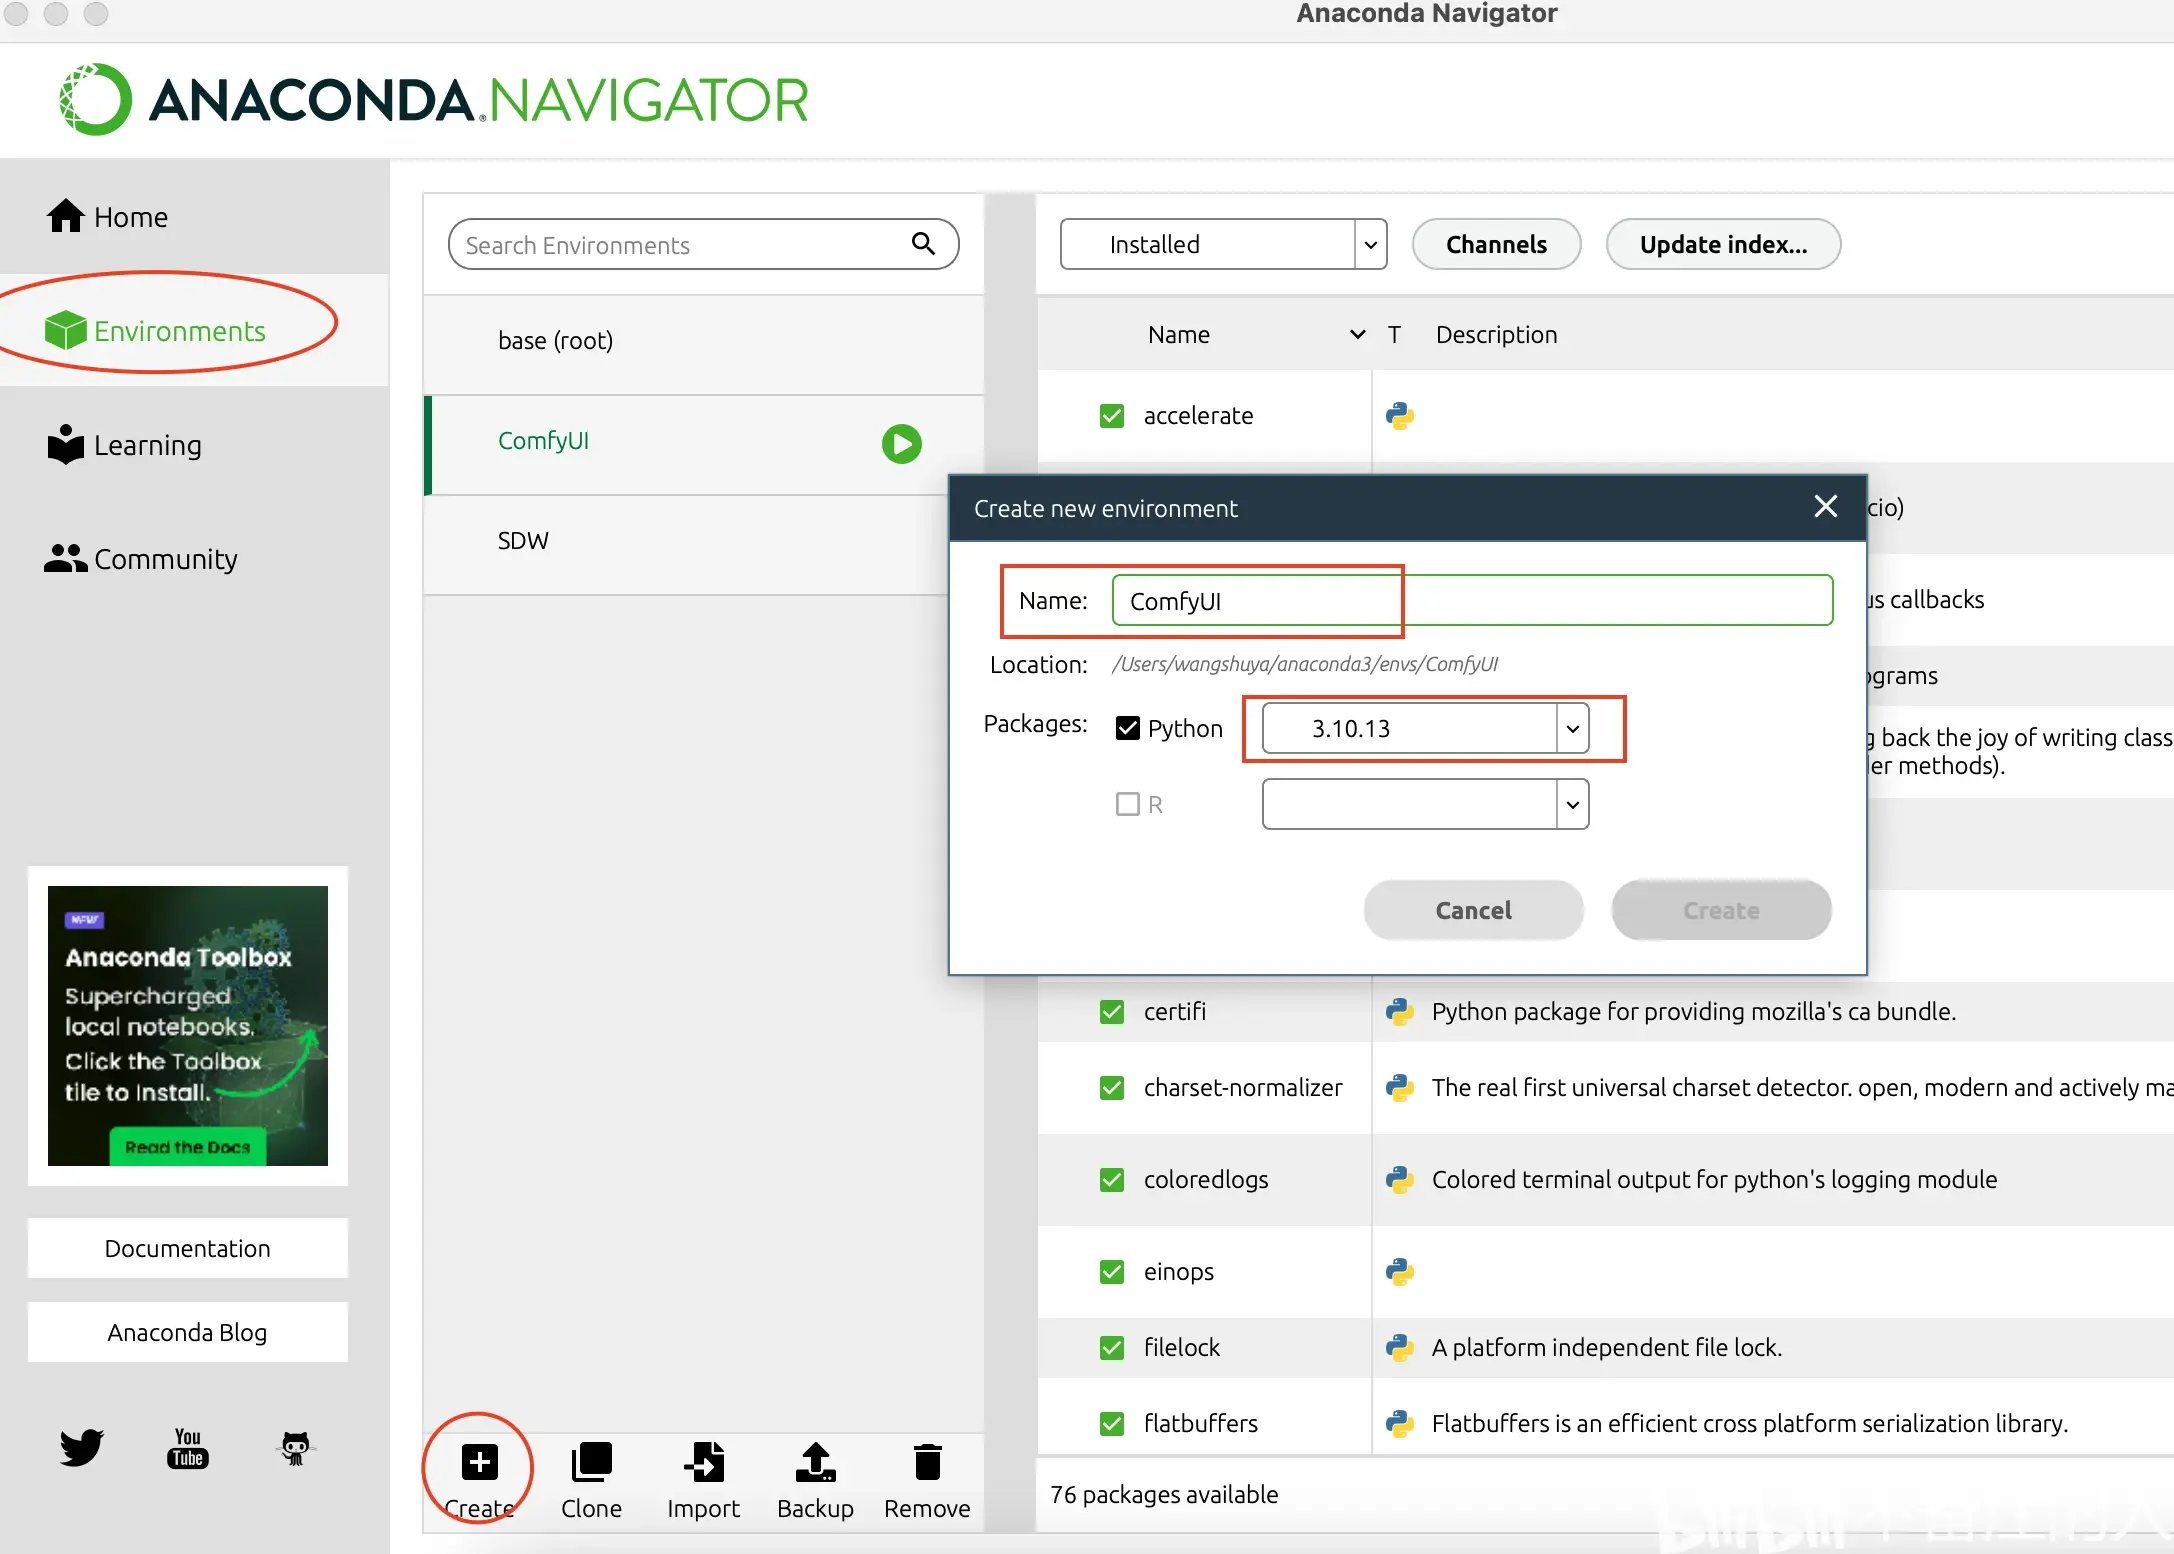Screen dimensions: 2174x1554
Task: Uncheck the flatbuffers package checkbox
Action: pyautogui.click(x=1111, y=1424)
